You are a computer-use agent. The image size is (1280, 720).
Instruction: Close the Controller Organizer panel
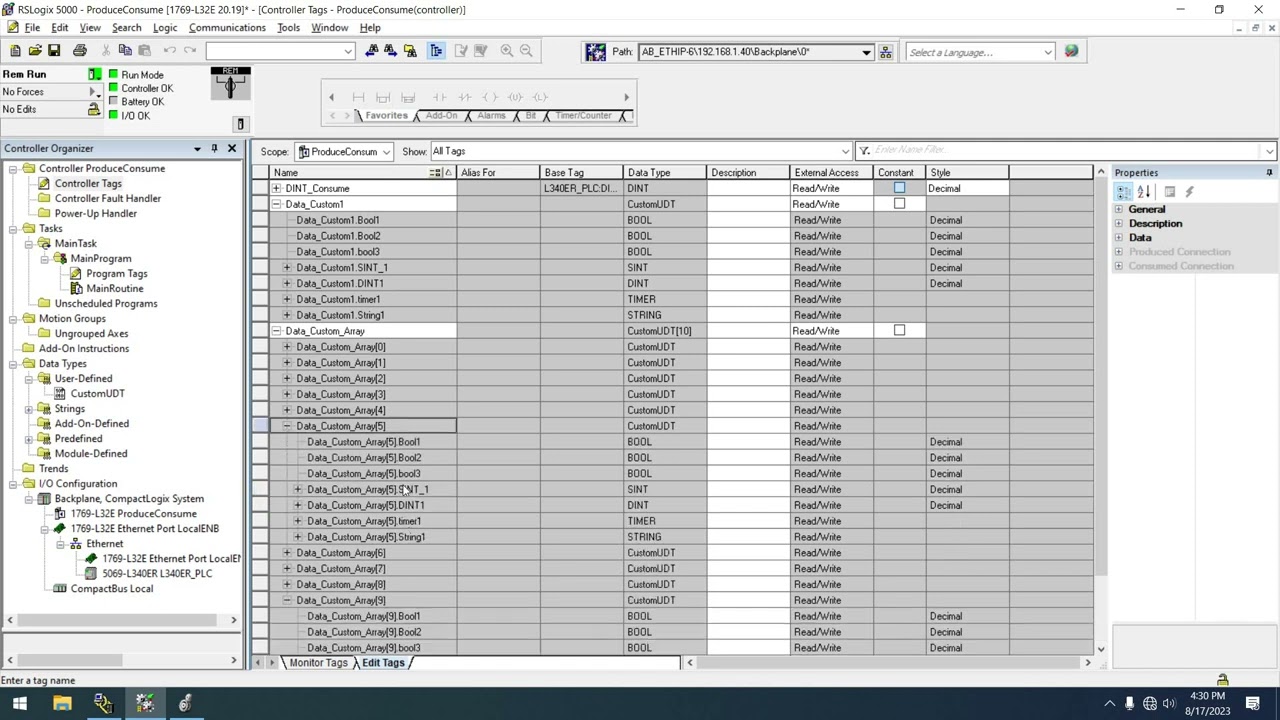(x=232, y=149)
